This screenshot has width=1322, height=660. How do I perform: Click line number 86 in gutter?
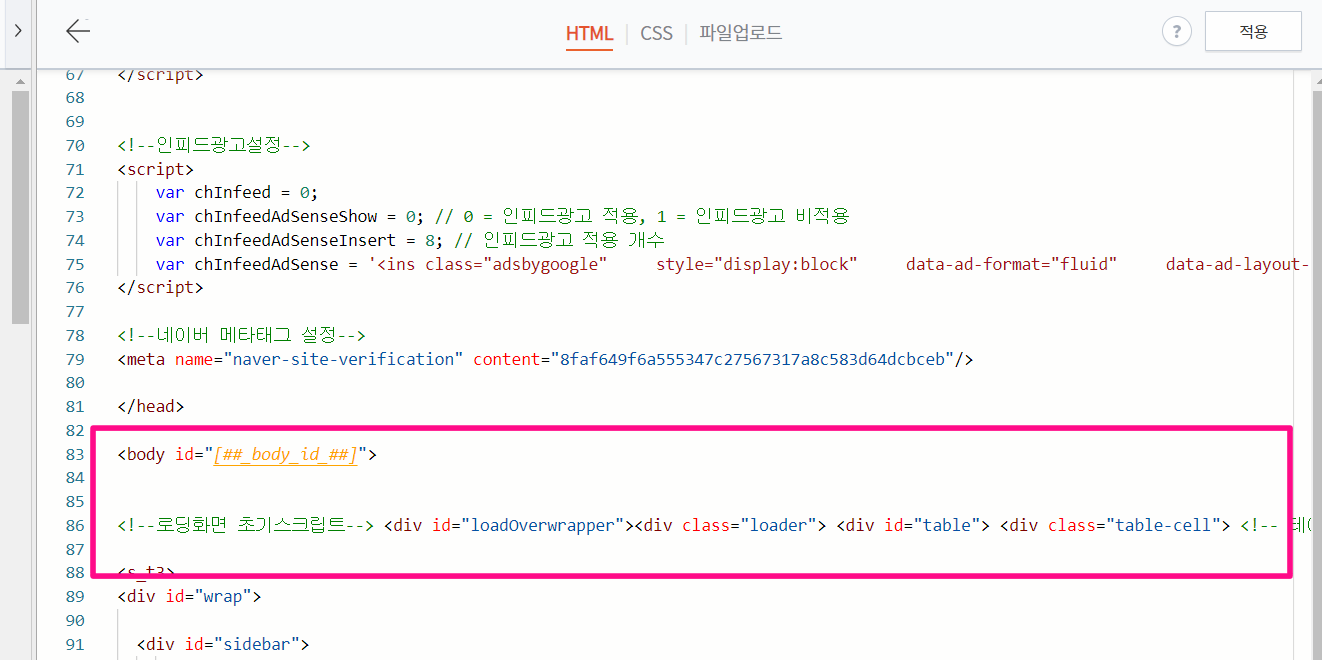tap(74, 525)
